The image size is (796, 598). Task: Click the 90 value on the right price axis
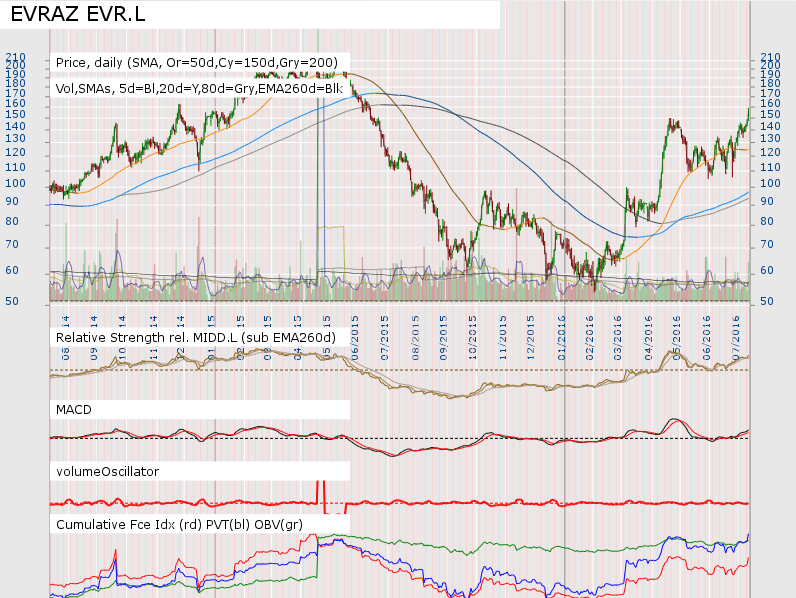pos(767,202)
